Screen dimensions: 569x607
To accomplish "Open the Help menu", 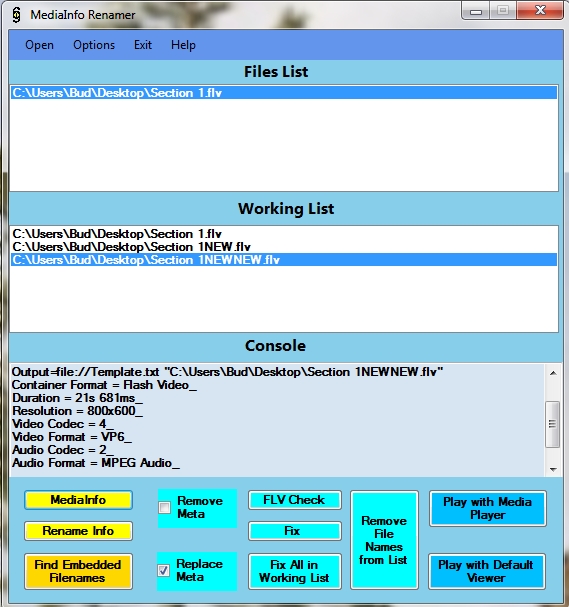I will (x=183, y=45).
